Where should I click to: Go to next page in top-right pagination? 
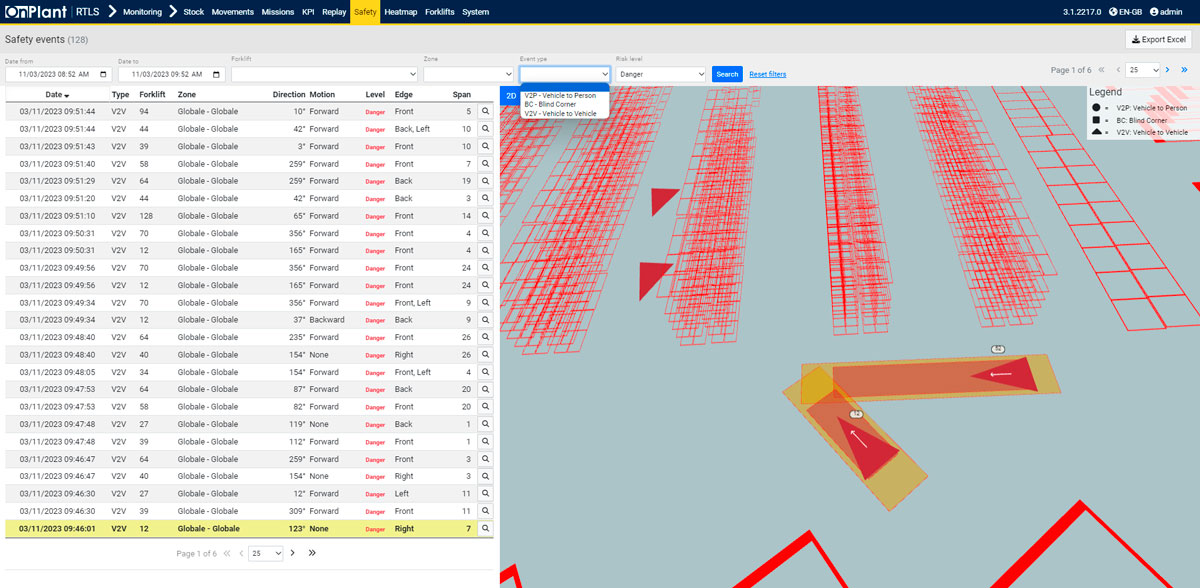coord(1167,70)
